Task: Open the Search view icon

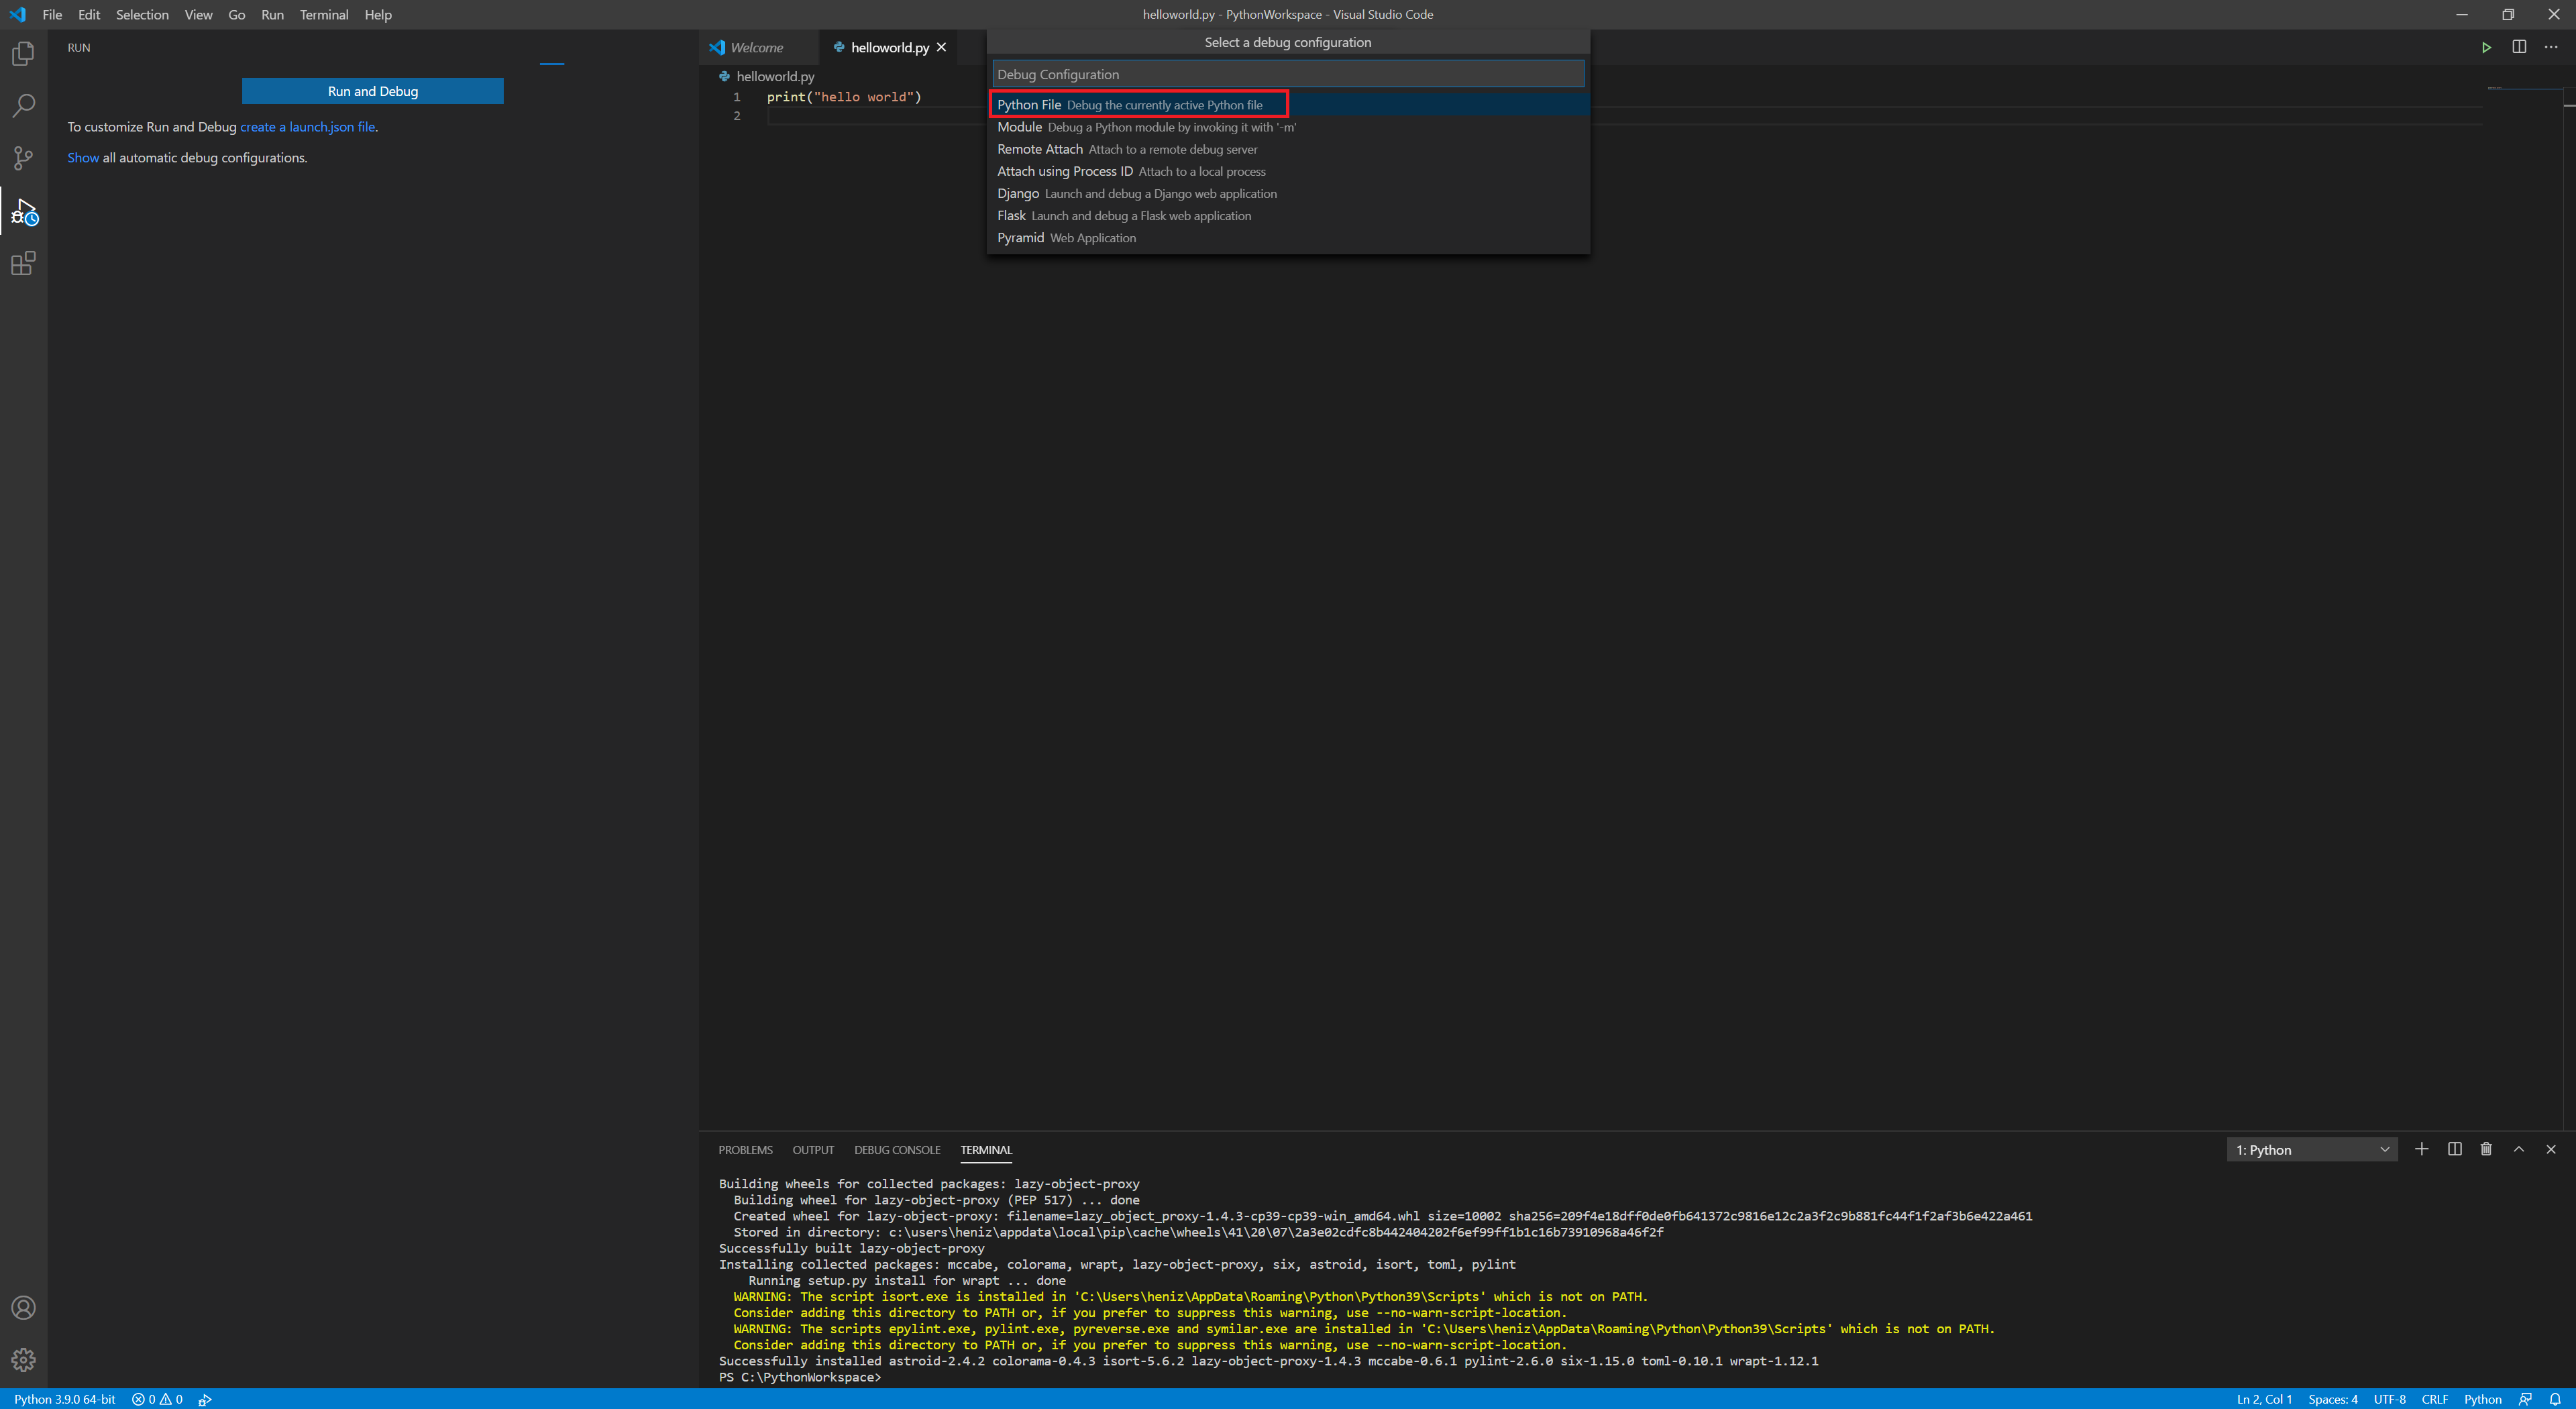Action: pos(23,106)
